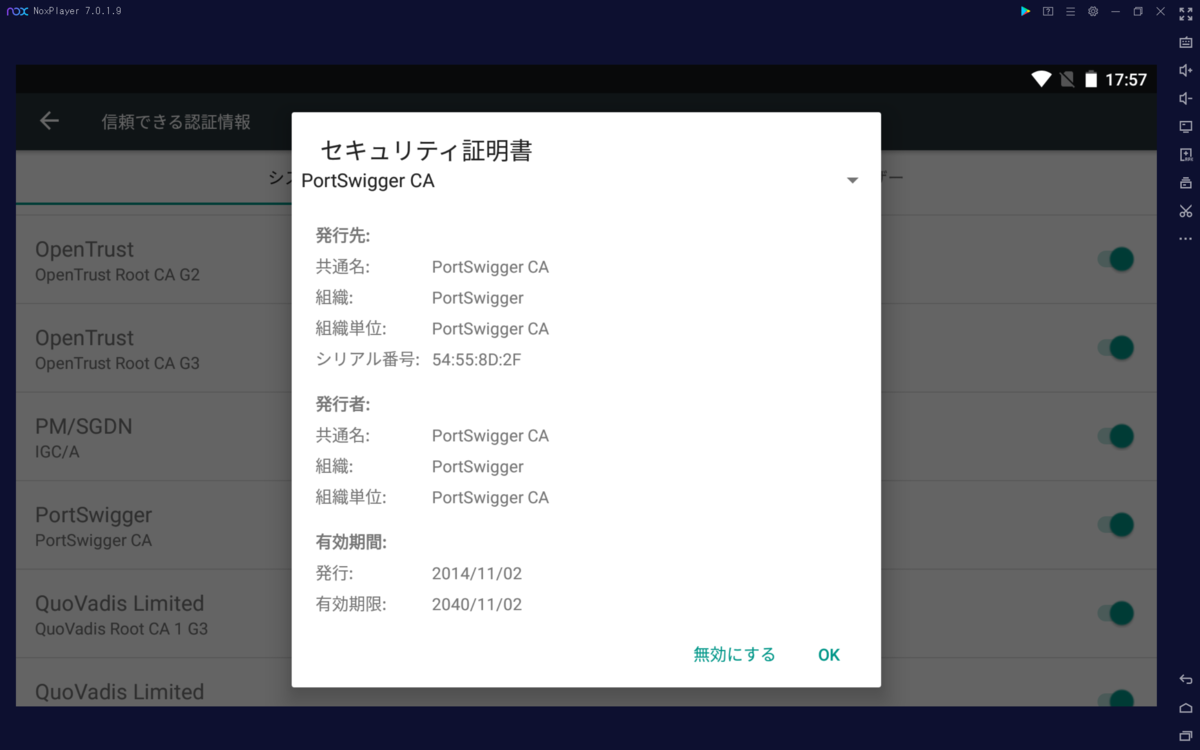Click volume up icon in sidebar
Screen dimensions: 1200x750
click(1186, 70)
